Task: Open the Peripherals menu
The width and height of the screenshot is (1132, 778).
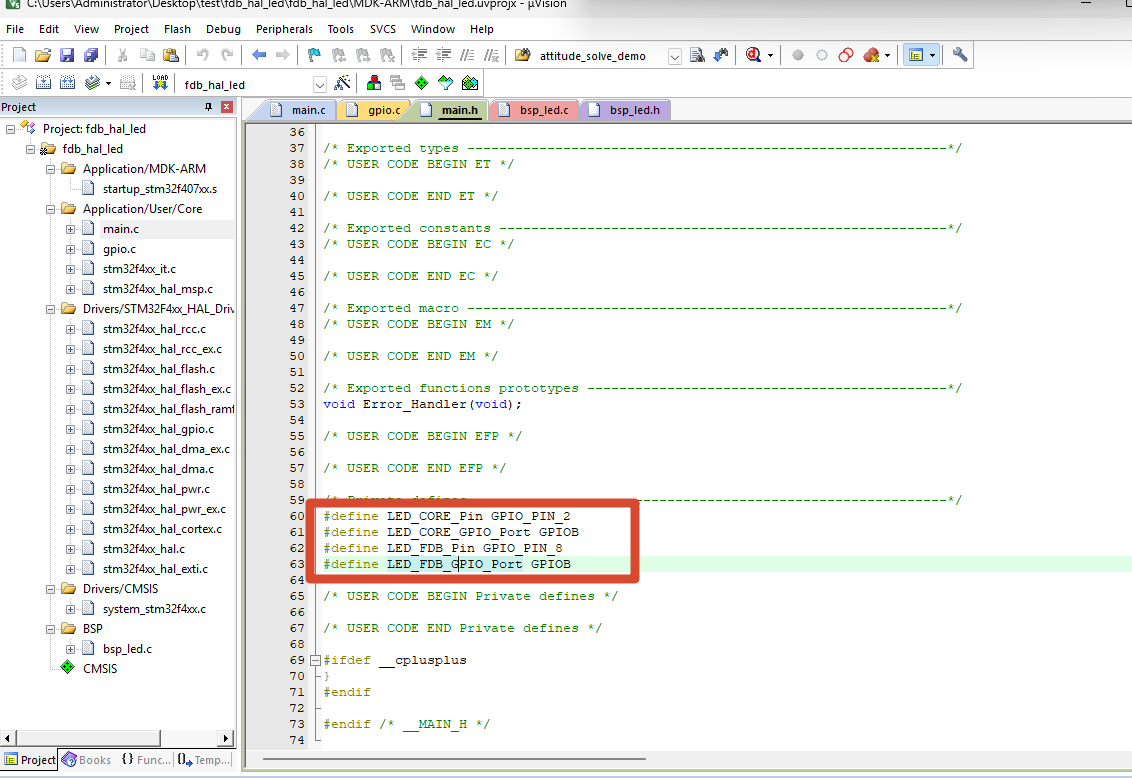Action: (284, 29)
